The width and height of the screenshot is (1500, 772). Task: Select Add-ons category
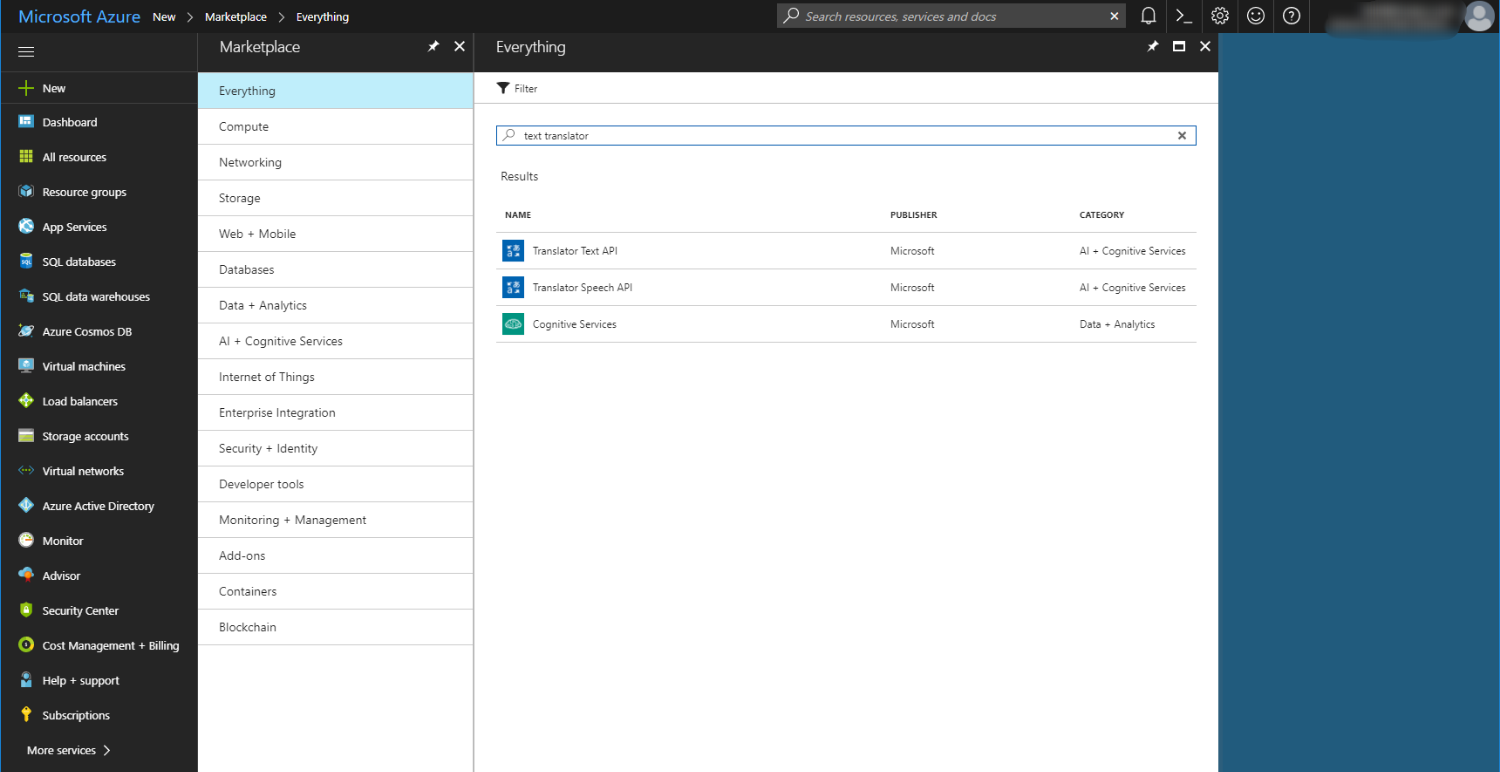coord(335,556)
